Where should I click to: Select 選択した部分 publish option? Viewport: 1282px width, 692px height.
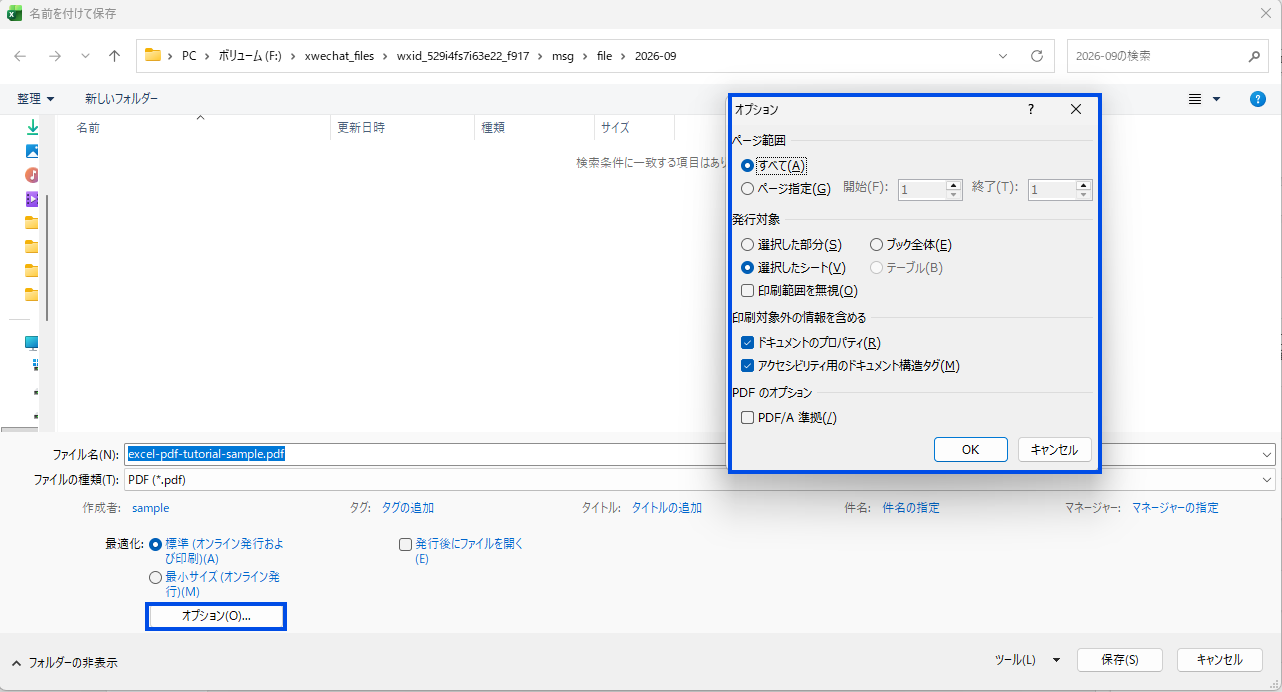tap(791, 244)
